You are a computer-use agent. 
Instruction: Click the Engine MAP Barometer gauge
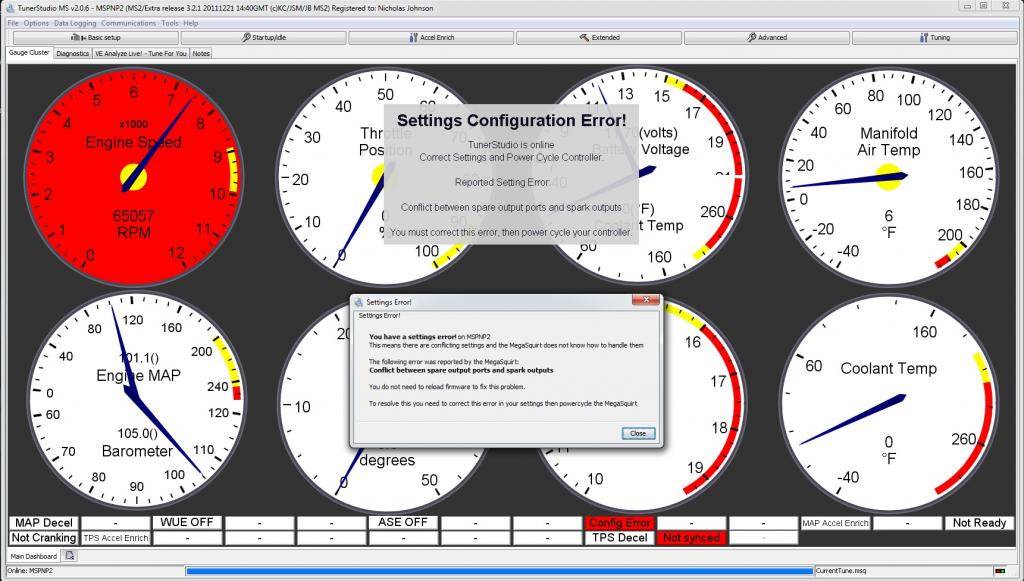136,401
